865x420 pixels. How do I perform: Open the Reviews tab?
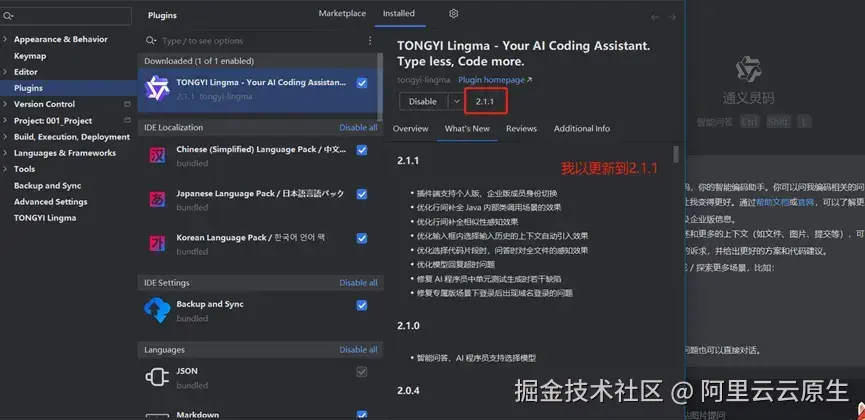coord(521,128)
